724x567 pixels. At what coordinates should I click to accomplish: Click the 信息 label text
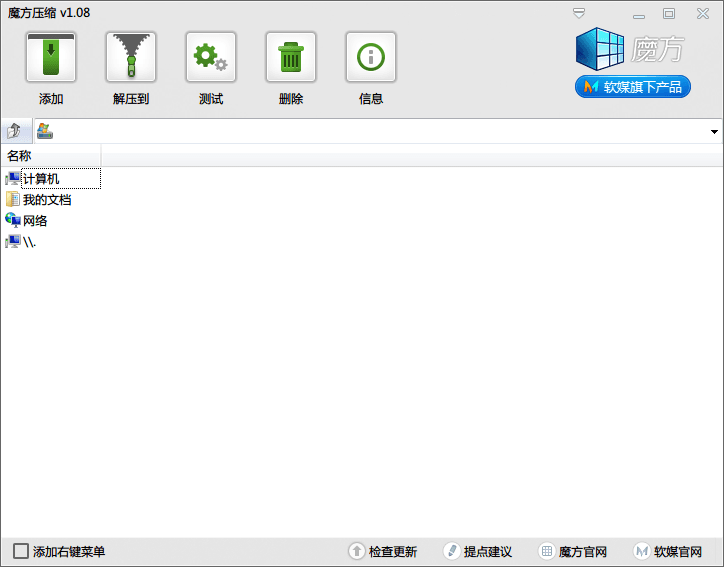(x=371, y=98)
